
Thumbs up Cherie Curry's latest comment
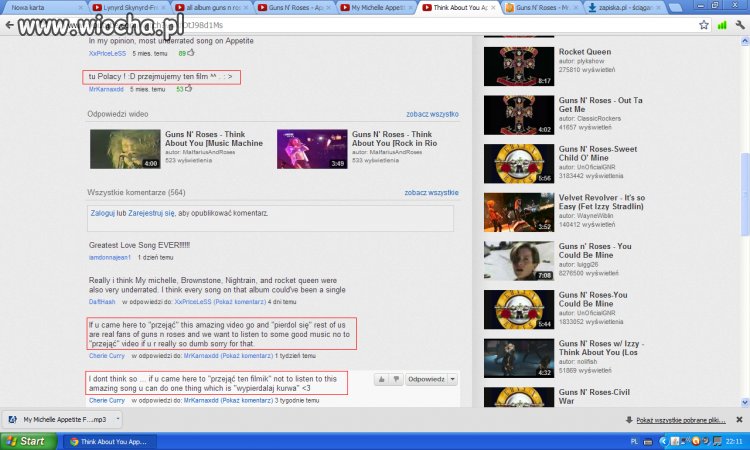pos(382,379)
